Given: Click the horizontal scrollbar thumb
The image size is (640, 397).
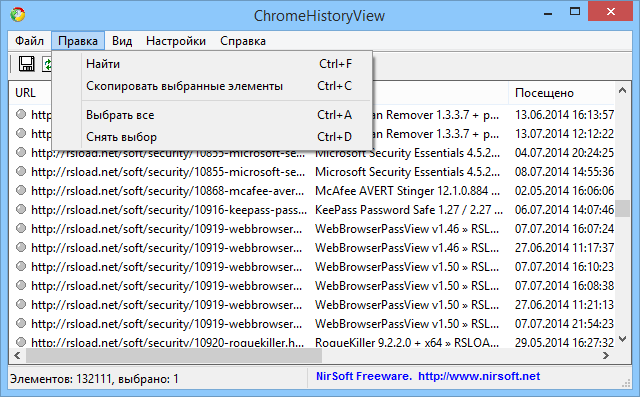Looking at the screenshot, I should point(174,355).
